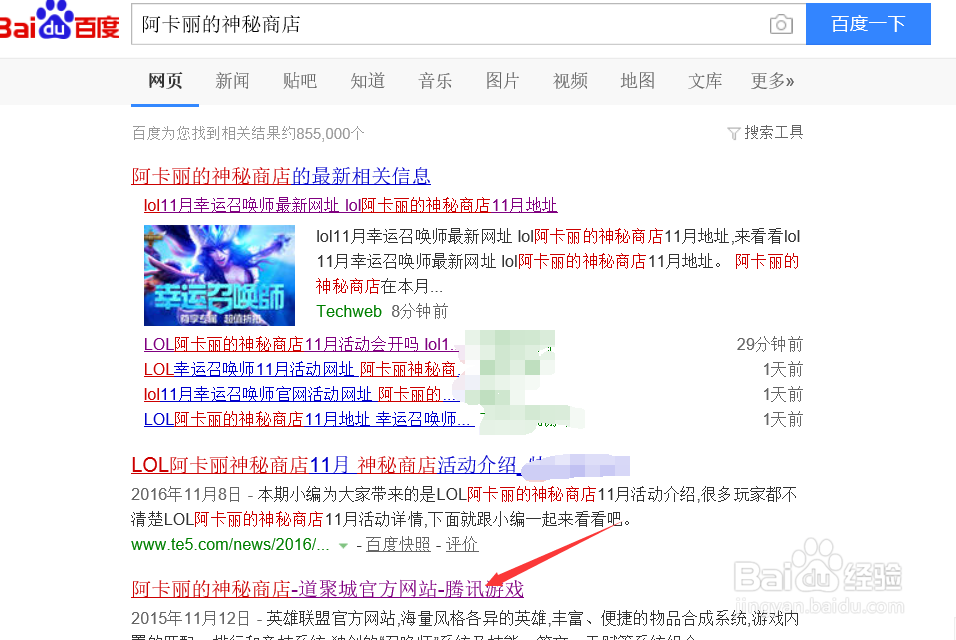Open 阿卡丽的神秘商店-道聚城官方网站-腾讯游戏 result
This screenshot has height=640, width=956.
327,589
